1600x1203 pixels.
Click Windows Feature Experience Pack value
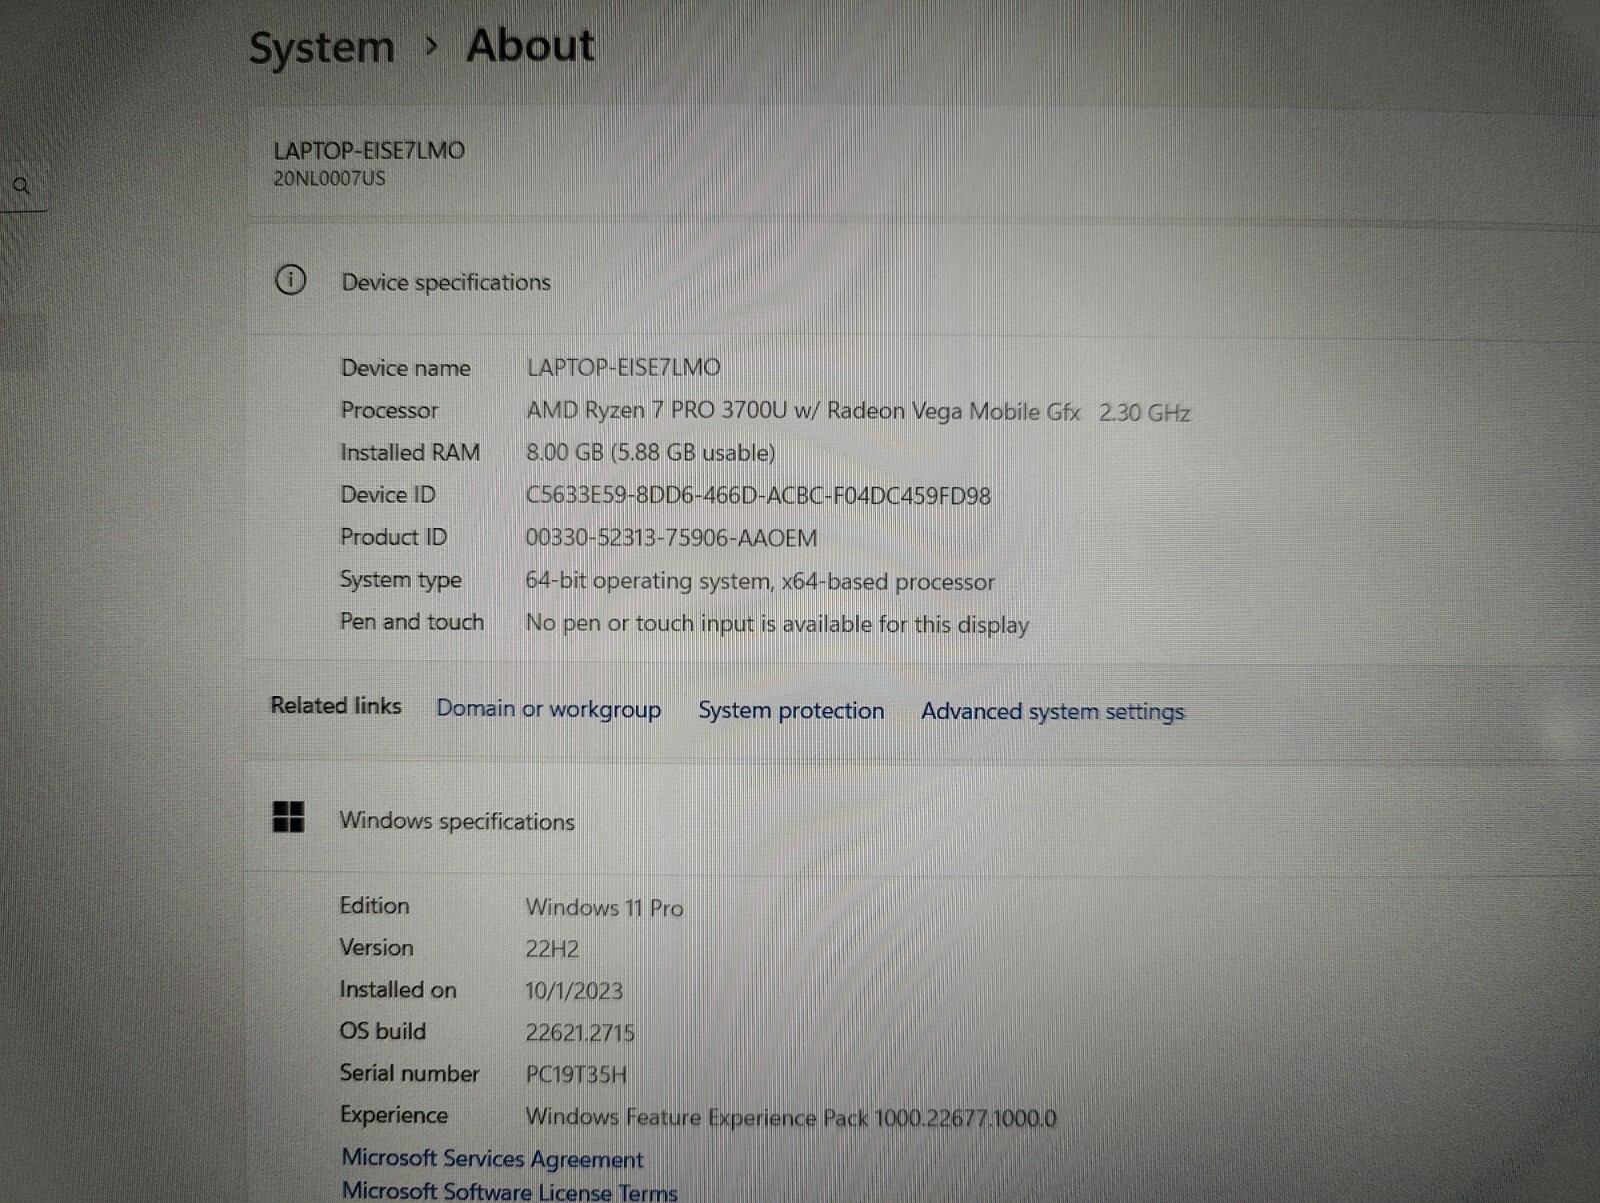[x=791, y=1117]
